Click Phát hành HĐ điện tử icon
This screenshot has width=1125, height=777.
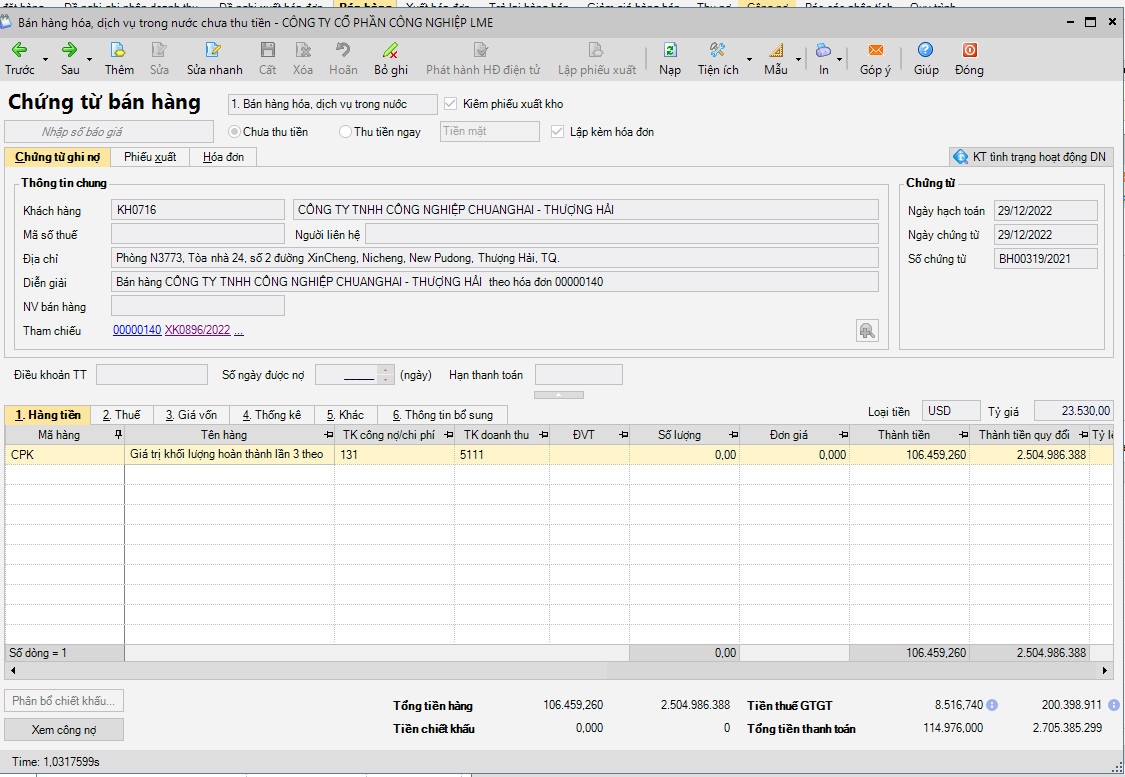point(481,50)
